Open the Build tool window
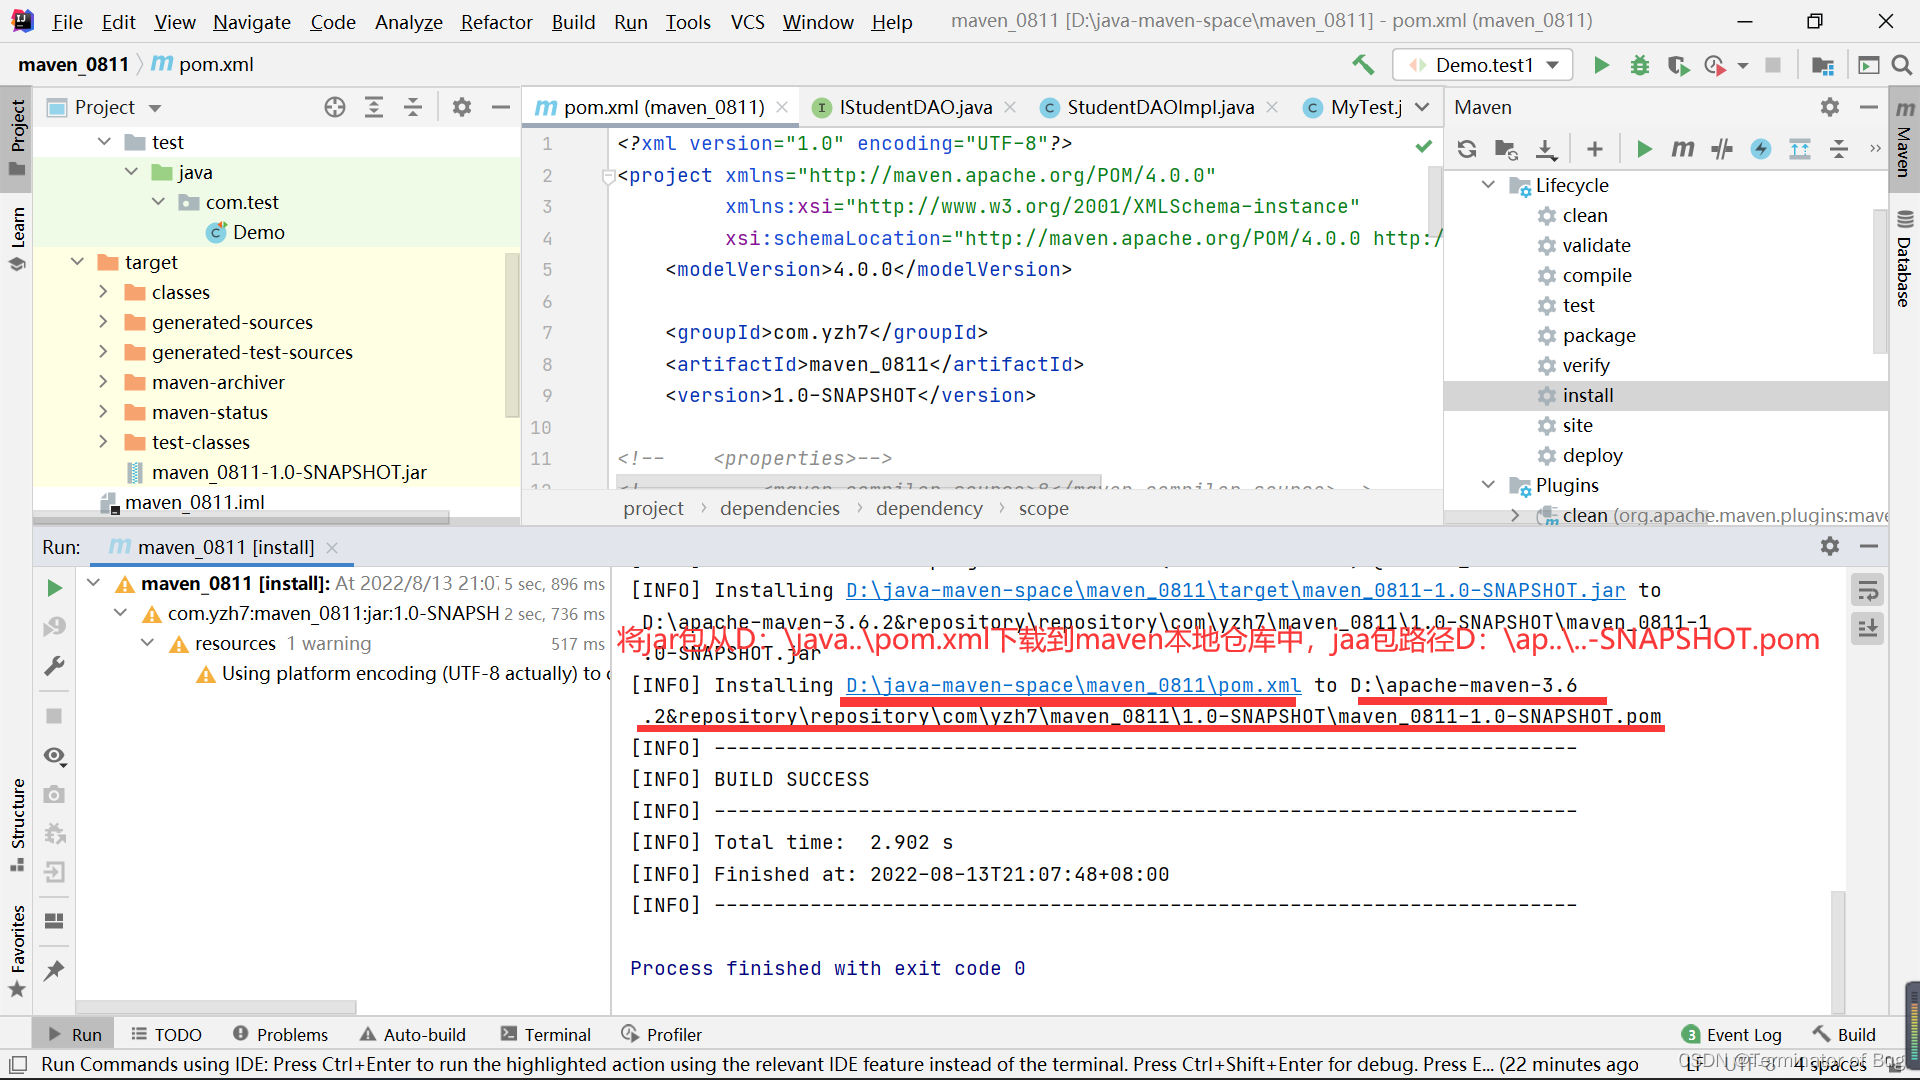The image size is (1920, 1080). coord(1844,1034)
